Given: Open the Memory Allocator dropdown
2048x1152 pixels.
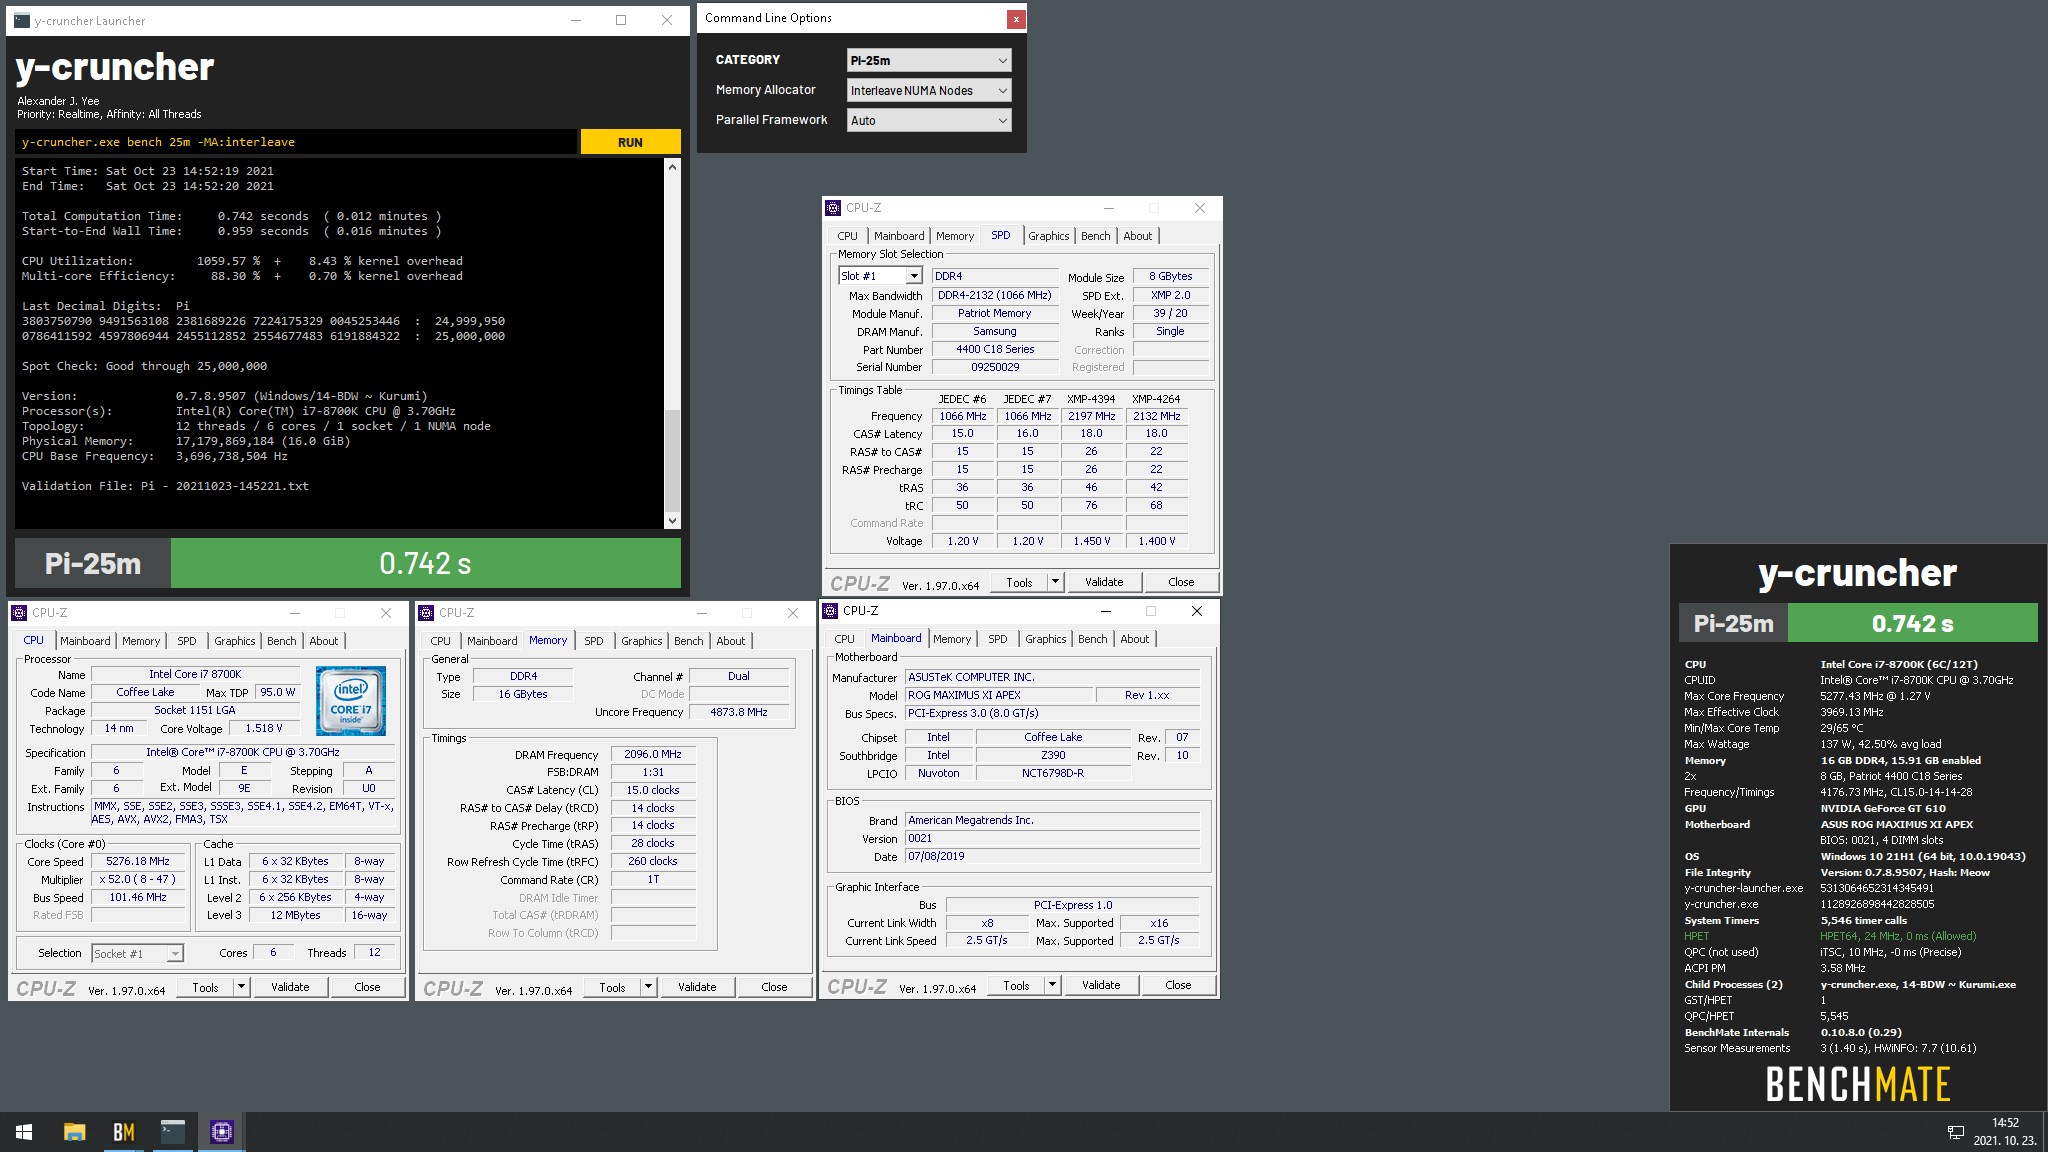Looking at the screenshot, I should pos(929,90).
